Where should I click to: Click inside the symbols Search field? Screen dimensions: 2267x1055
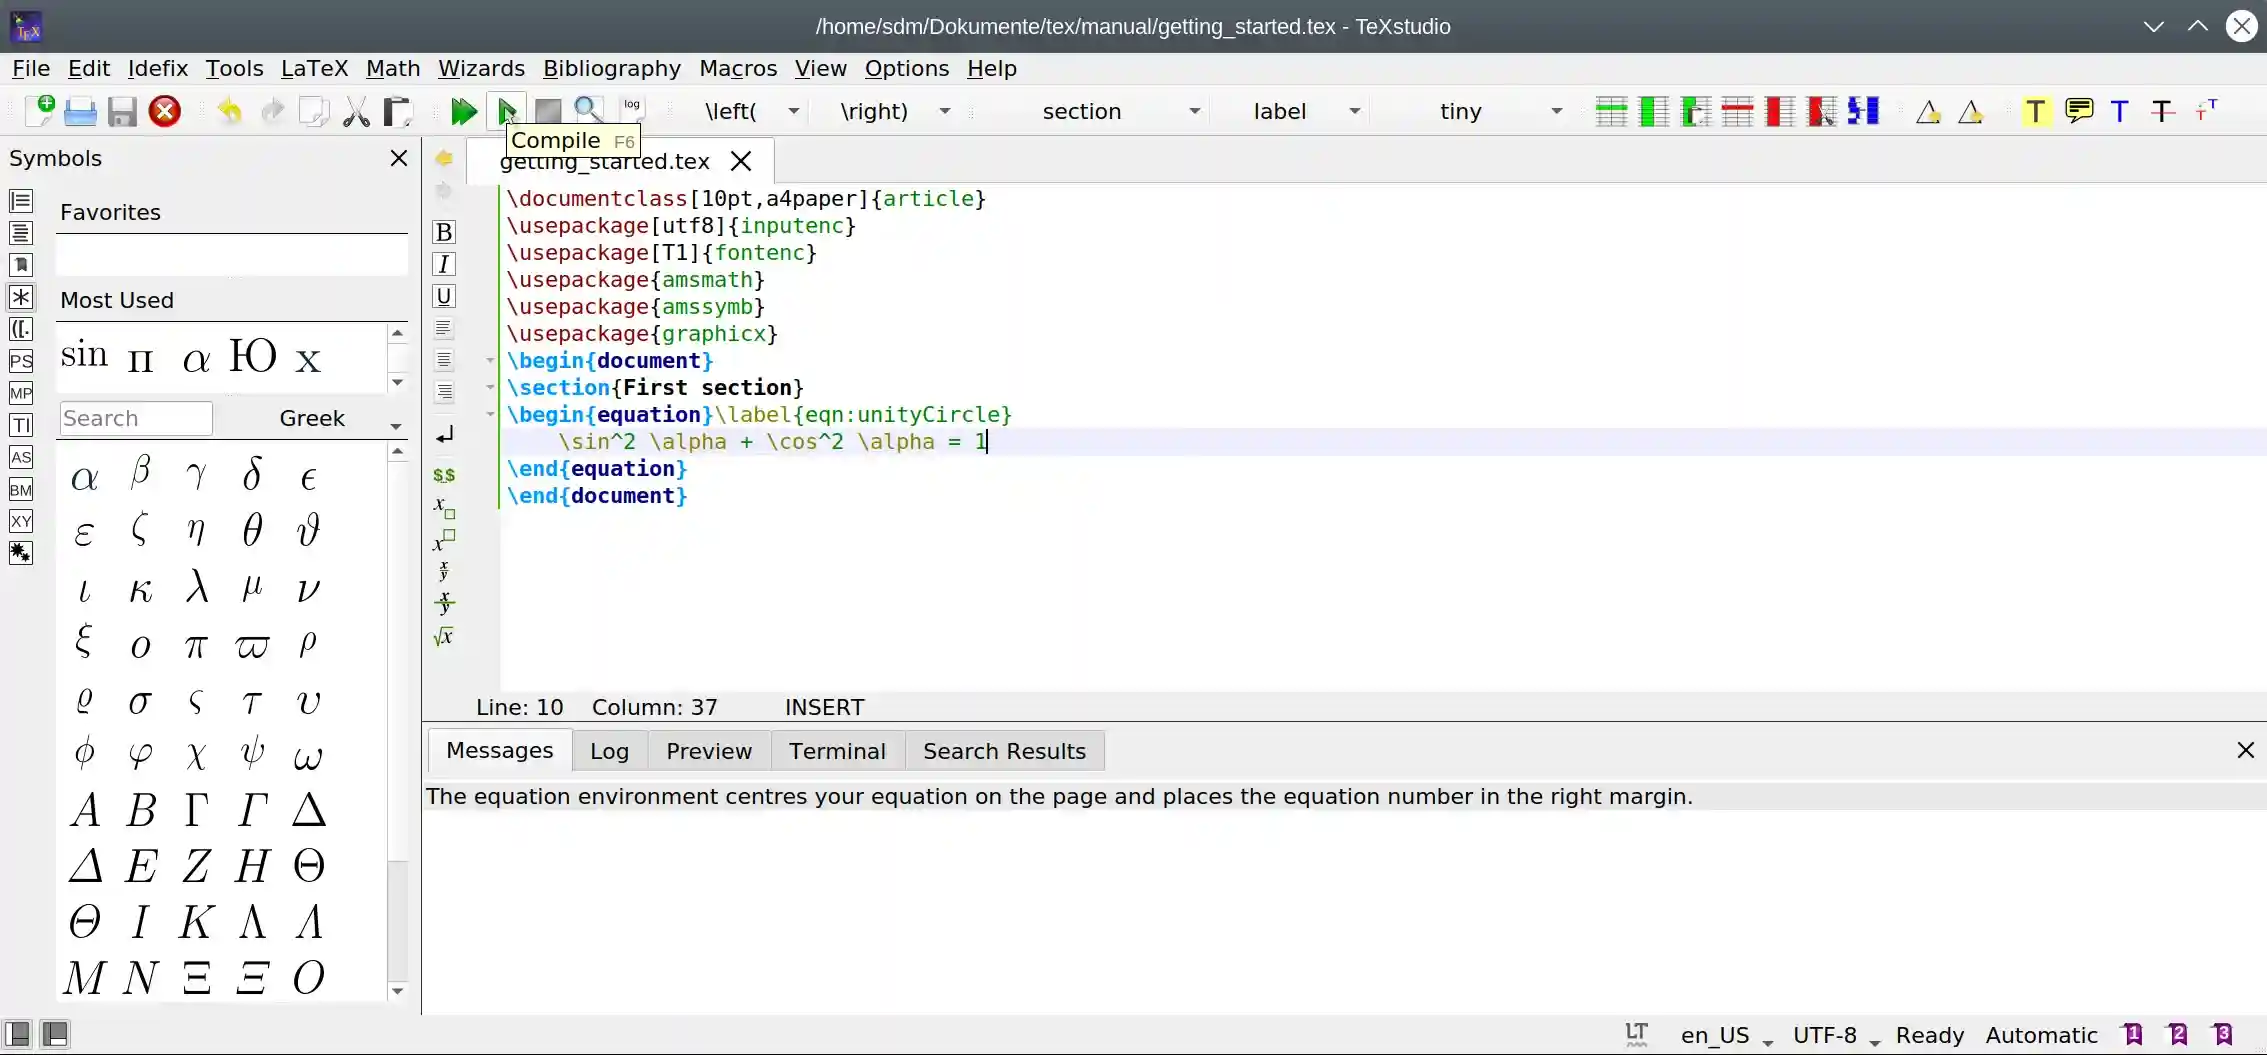(x=135, y=418)
